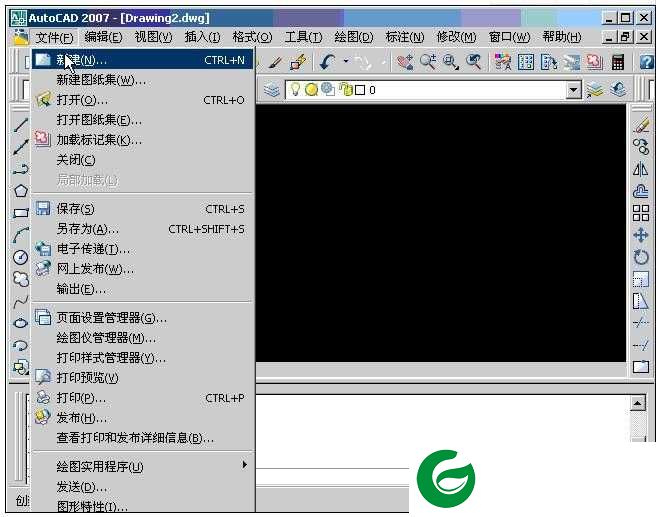This screenshot has width=659, height=517.
Task: Click the Zoom Window icon
Action: [451, 62]
